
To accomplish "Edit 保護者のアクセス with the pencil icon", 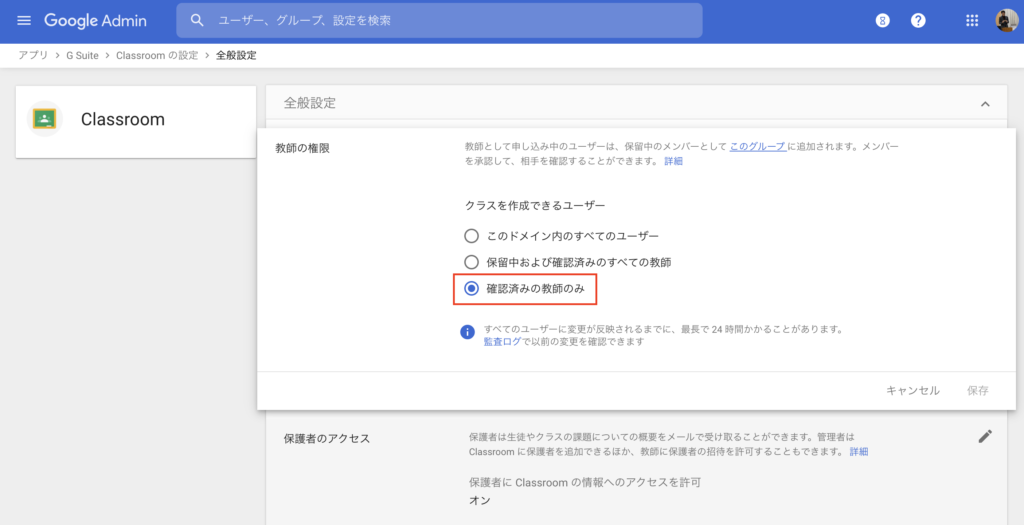I will (x=985, y=436).
